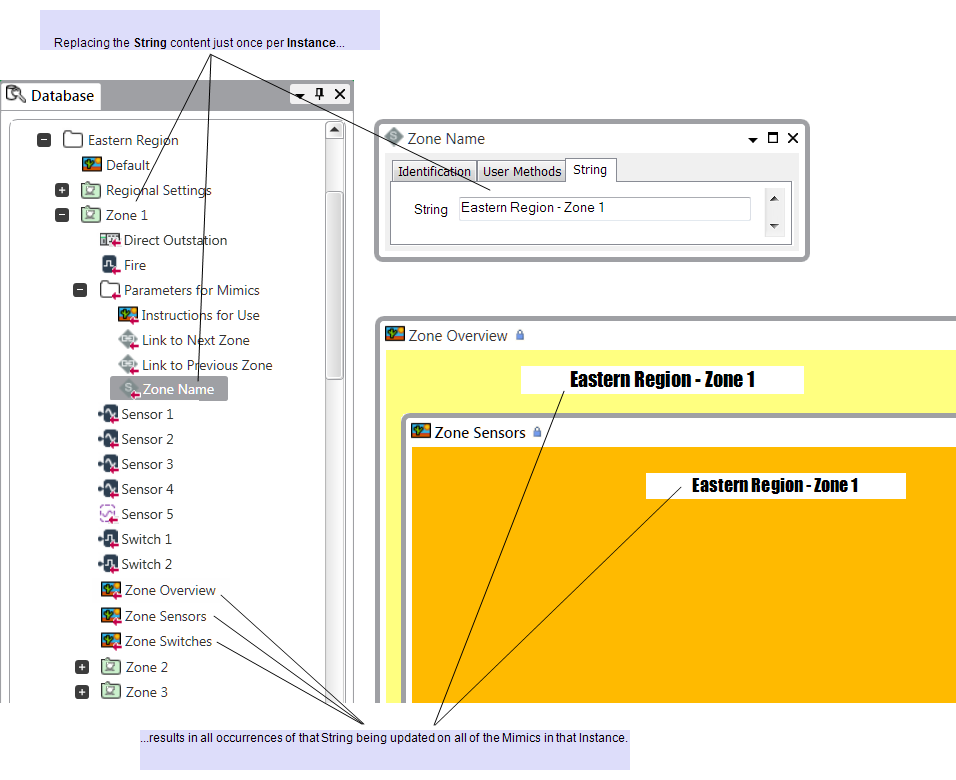Open the Zone Name window dropdown menu

753,140
